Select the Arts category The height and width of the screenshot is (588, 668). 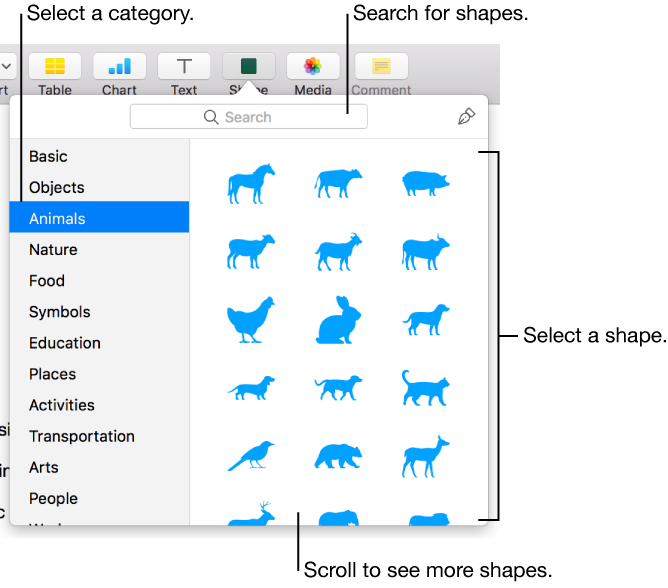(99, 467)
